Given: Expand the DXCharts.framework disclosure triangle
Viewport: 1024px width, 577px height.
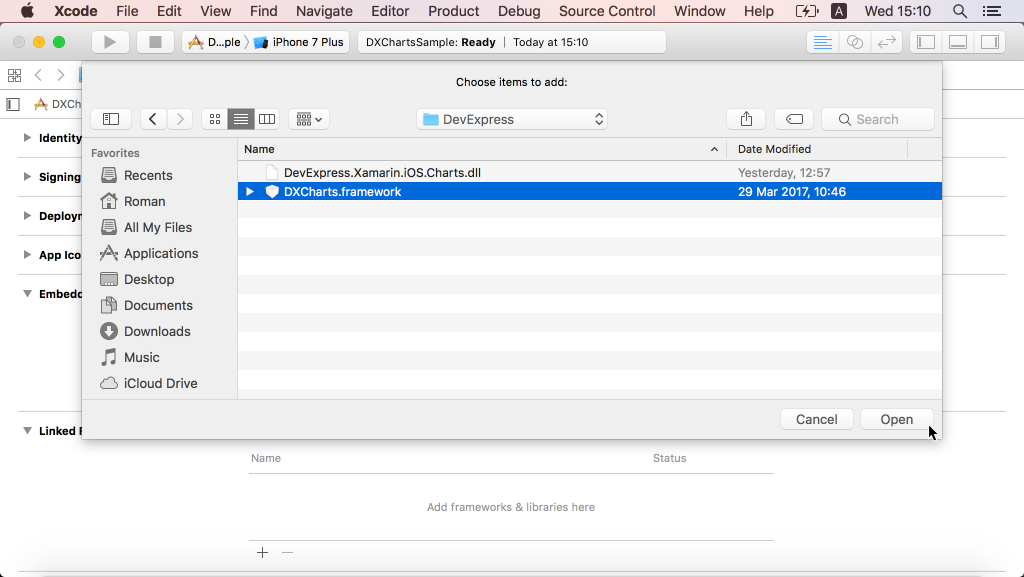Looking at the screenshot, I should pos(250,191).
